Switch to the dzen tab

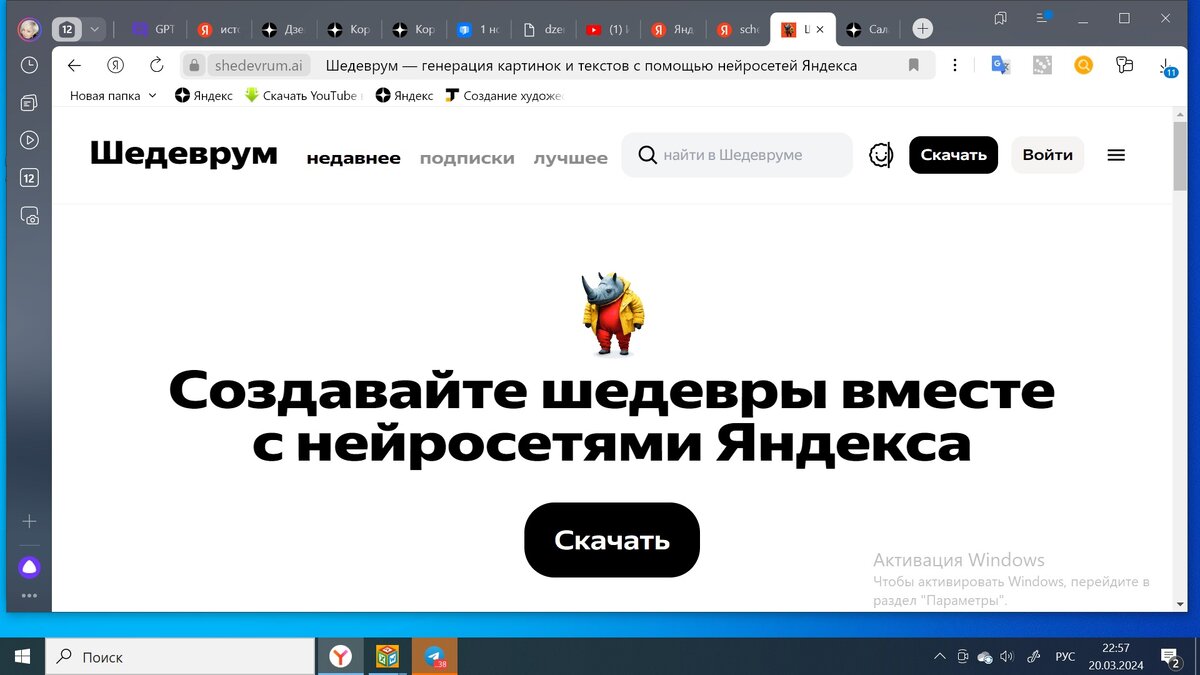click(x=546, y=29)
